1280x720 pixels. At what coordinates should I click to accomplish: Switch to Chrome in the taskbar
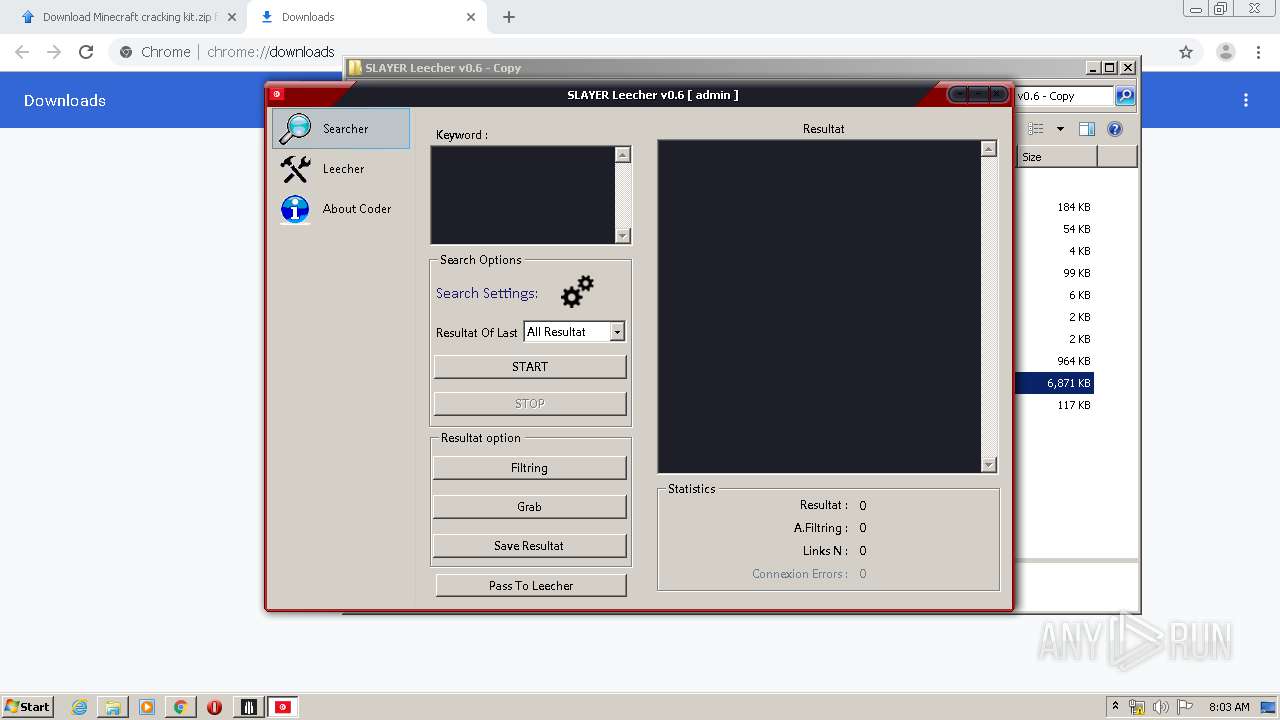[181, 707]
